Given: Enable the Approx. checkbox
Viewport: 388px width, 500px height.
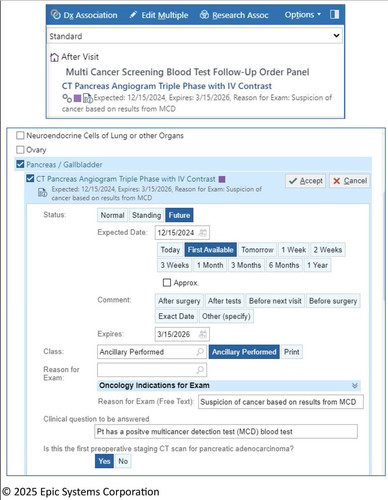Looking at the screenshot, I should [x=167, y=283].
